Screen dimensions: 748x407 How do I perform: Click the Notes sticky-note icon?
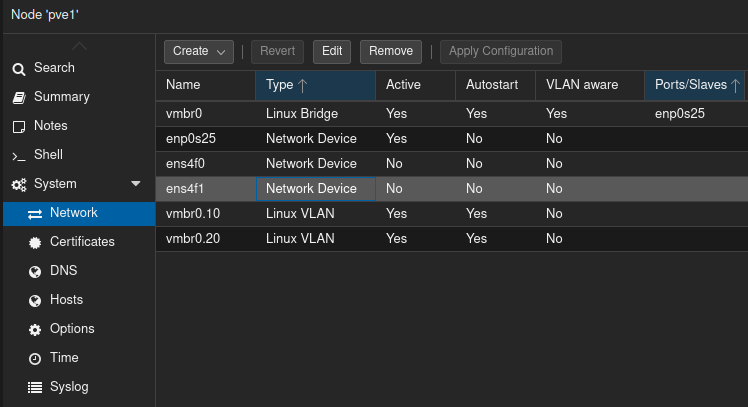click(x=19, y=127)
